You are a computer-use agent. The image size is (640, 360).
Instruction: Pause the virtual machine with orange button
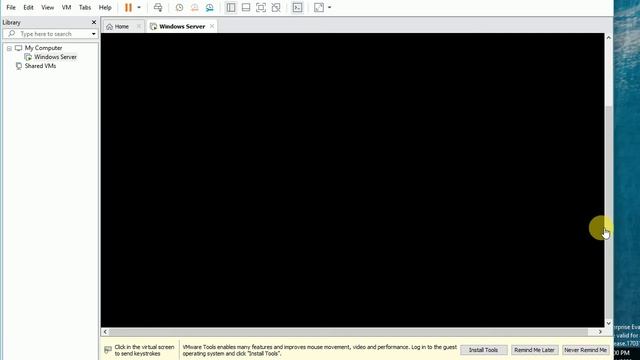(128, 7)
